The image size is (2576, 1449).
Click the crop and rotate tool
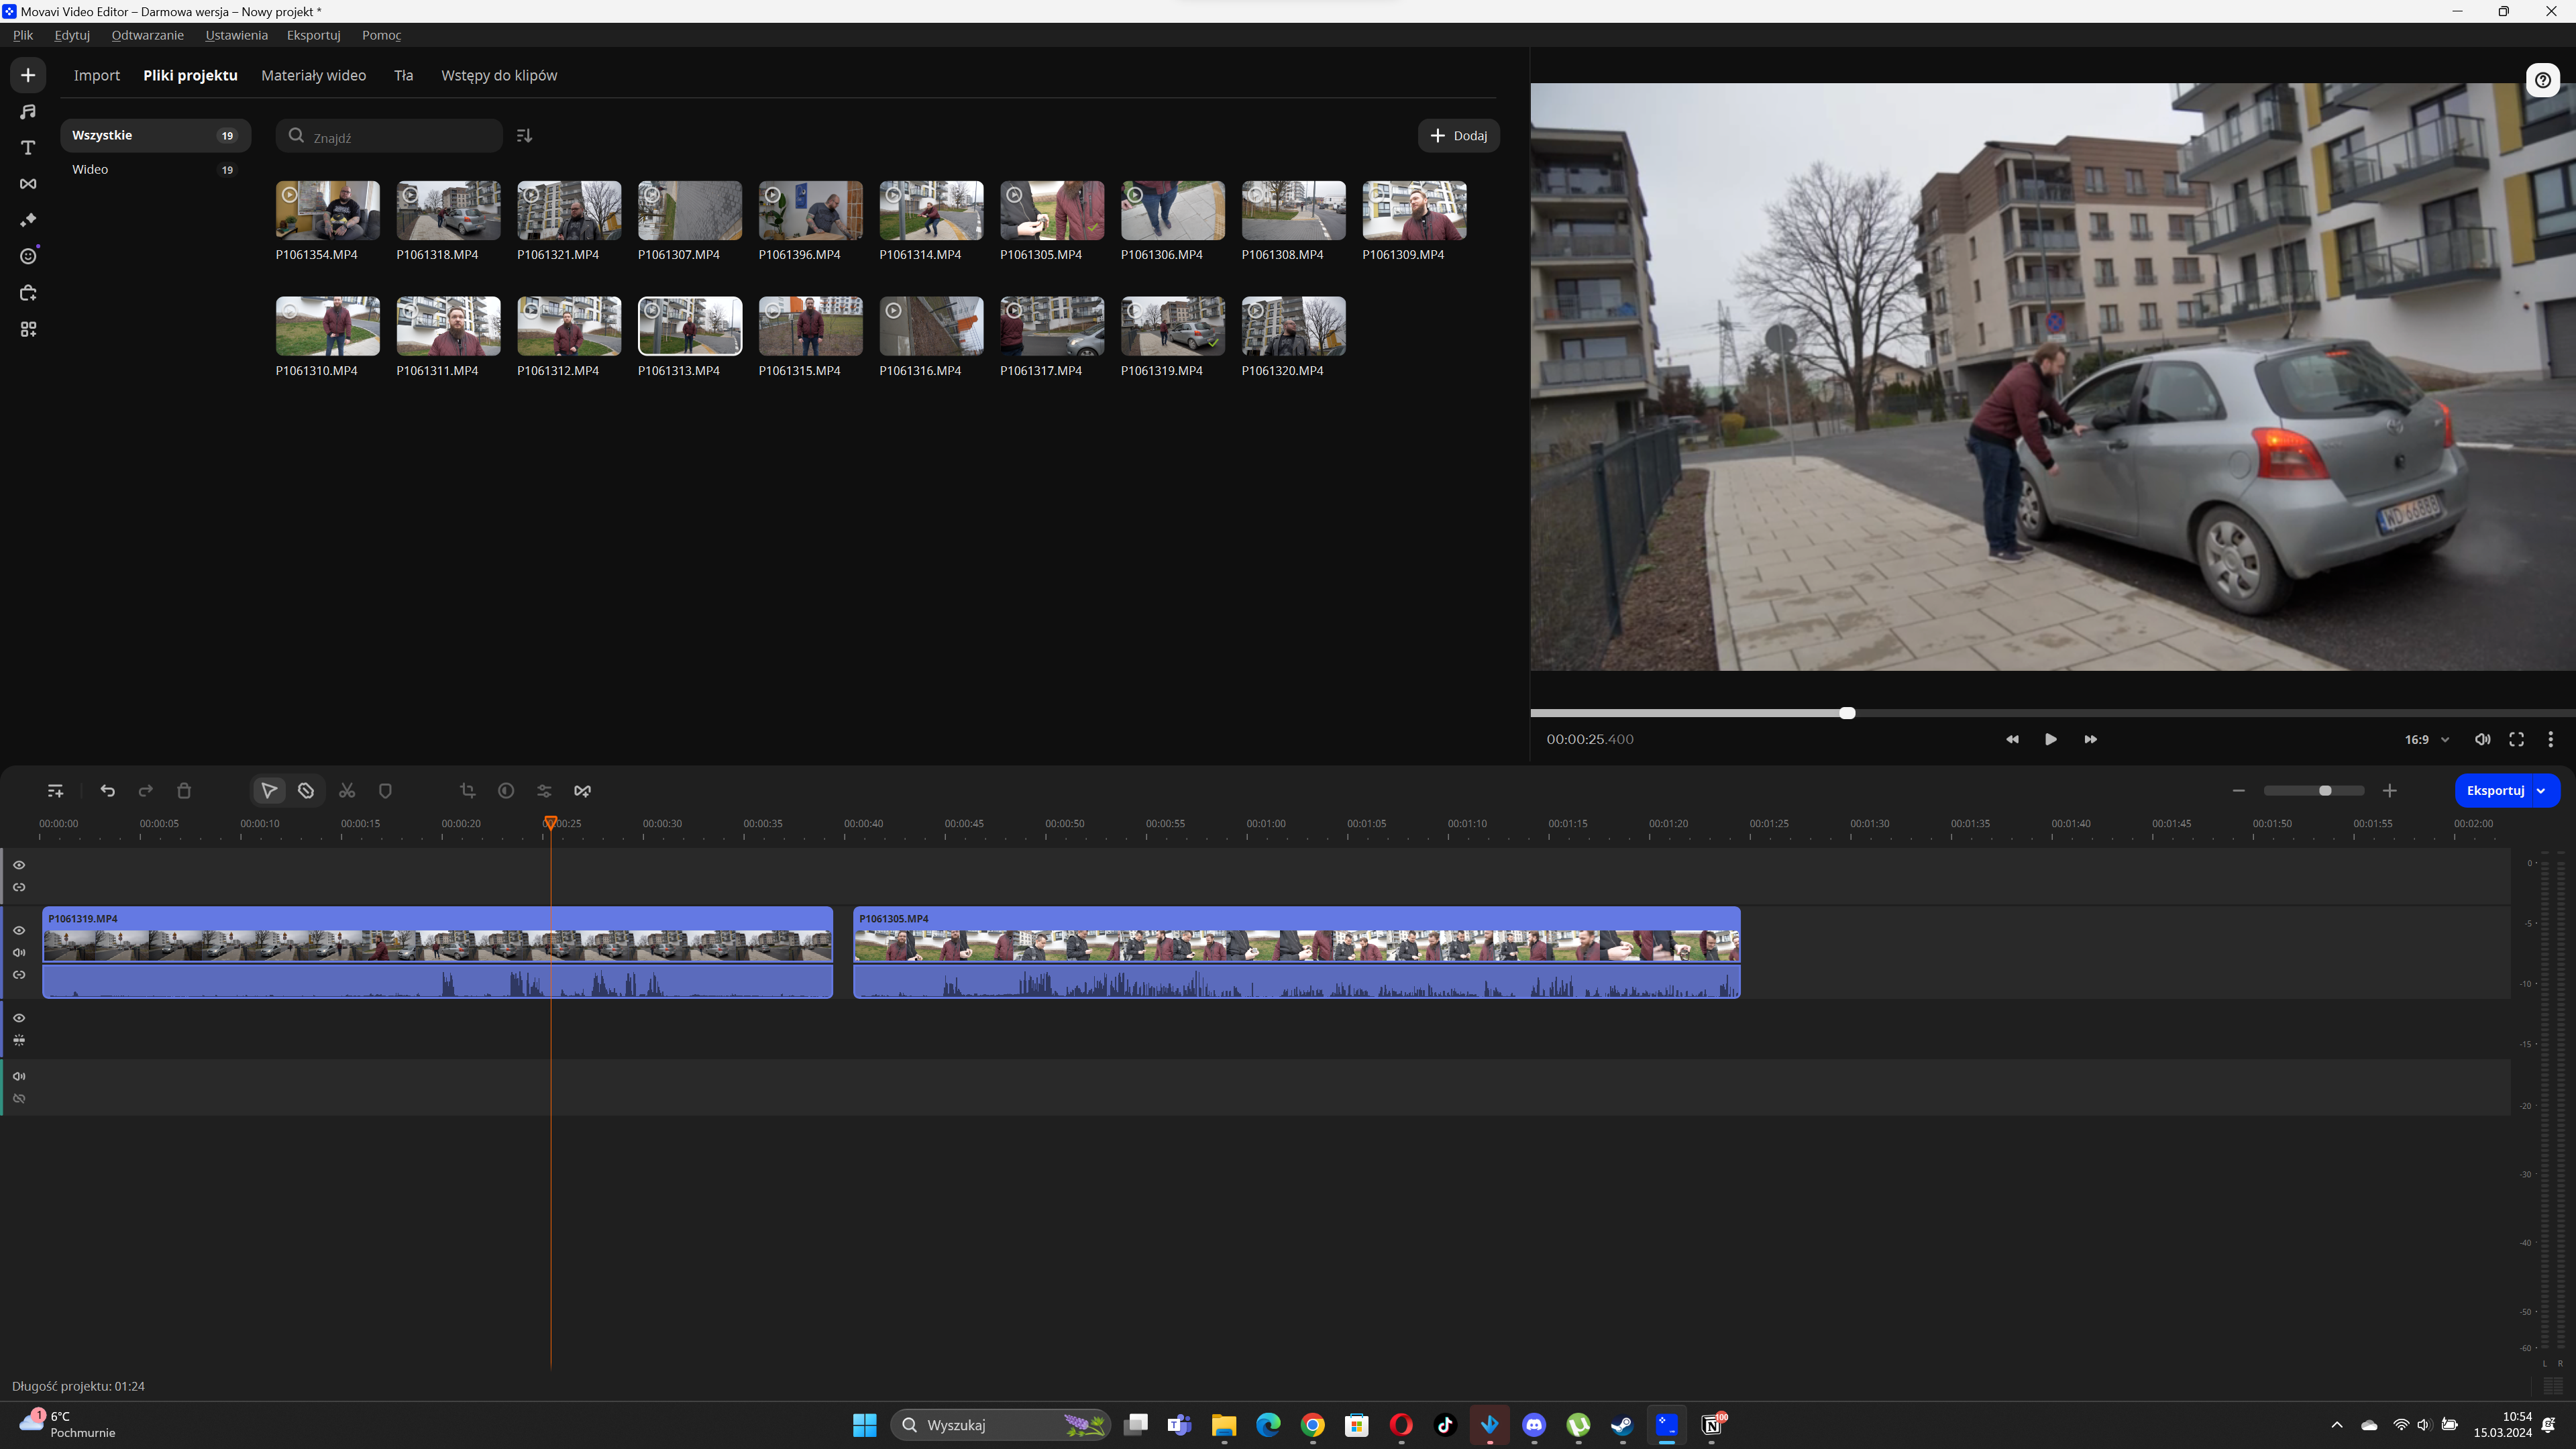point(467,791)
